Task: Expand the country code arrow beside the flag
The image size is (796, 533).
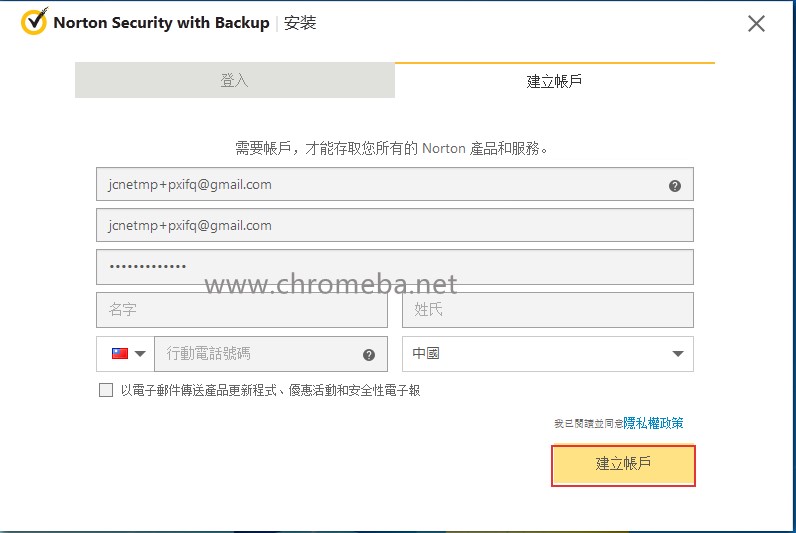Action: coord(141,354)
